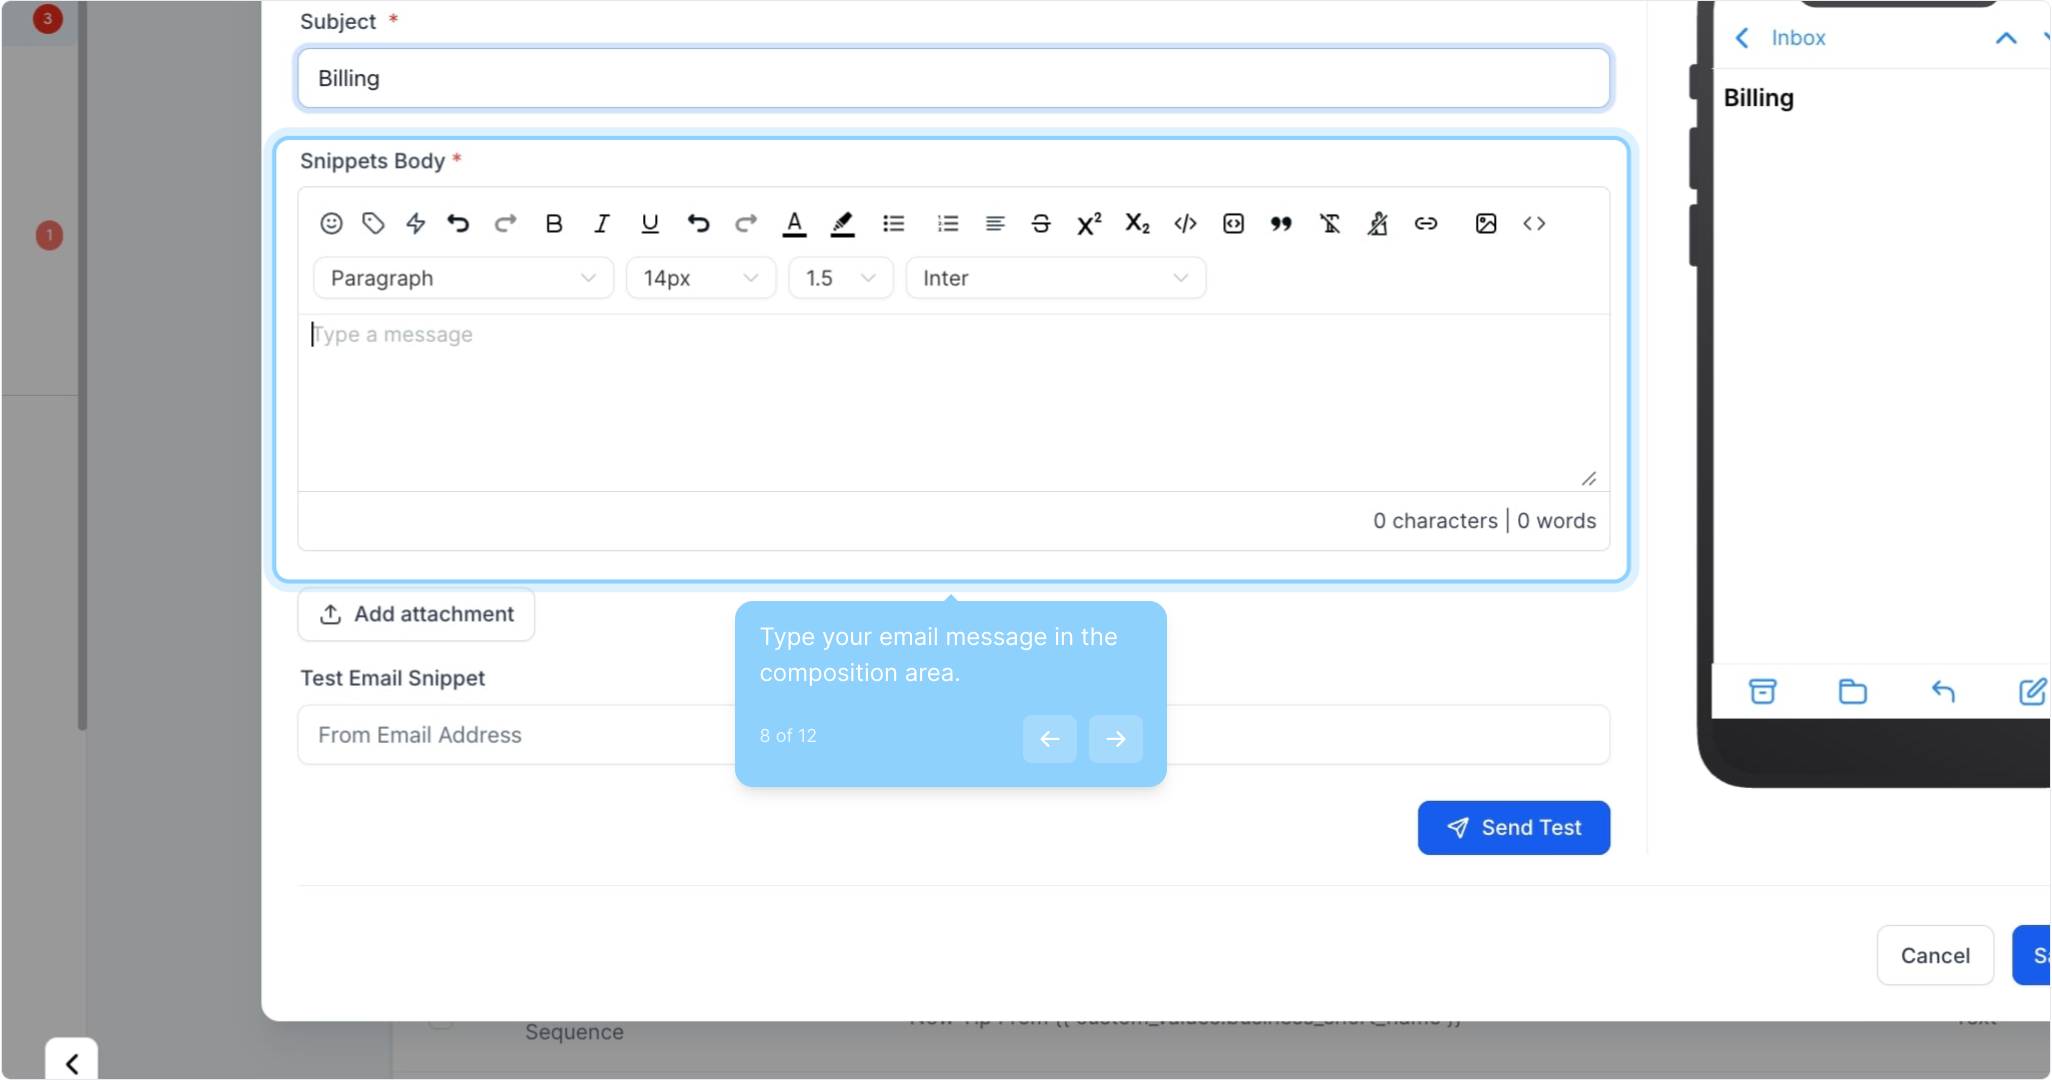
Task: Insert a hyperlink with link icon
Action: 1425,223
